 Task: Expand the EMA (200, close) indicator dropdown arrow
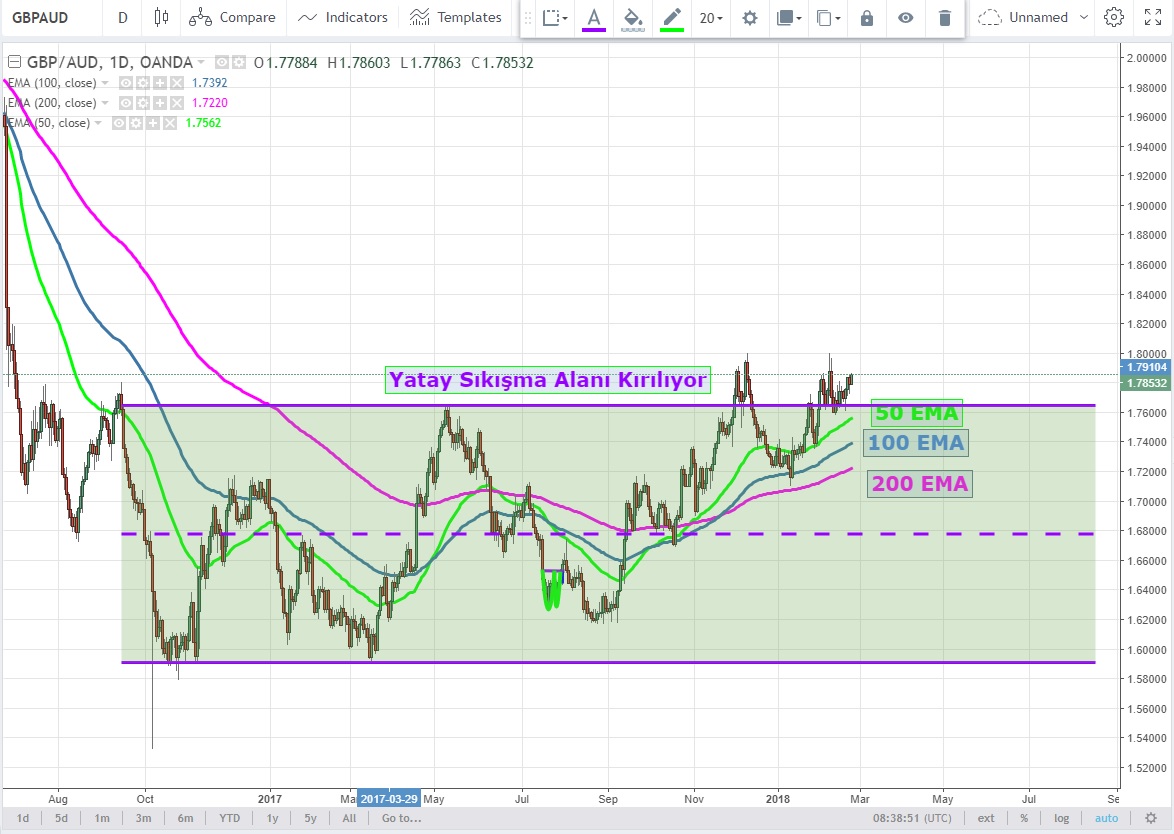(x=107, y=103)
